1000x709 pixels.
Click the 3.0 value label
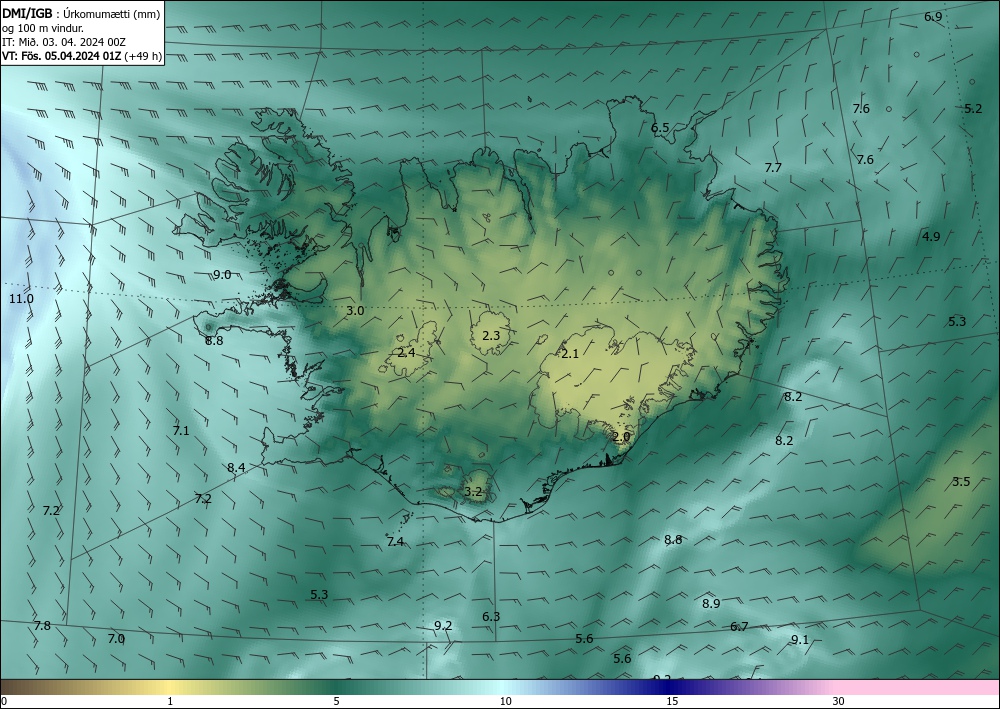click(x=355, y=311)
